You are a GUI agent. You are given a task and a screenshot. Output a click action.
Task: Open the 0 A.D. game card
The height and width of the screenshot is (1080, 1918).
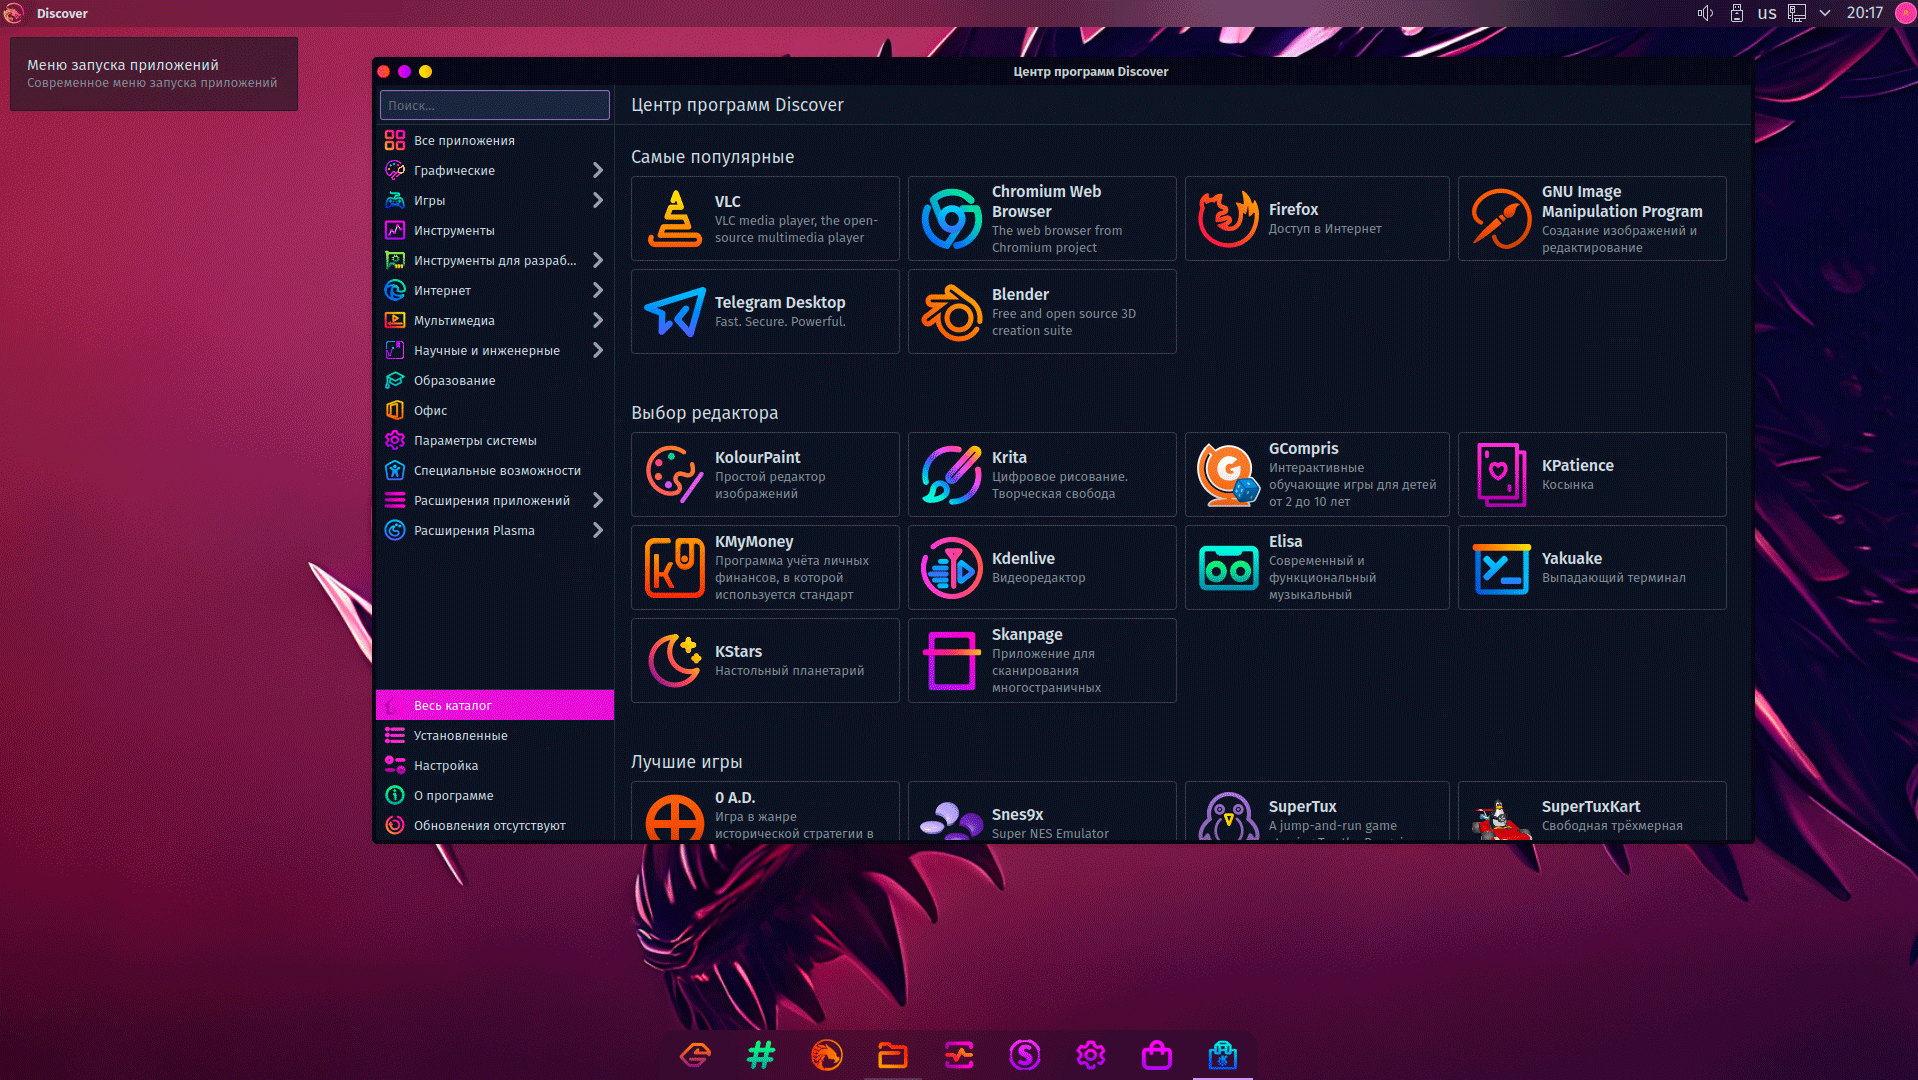click(765, 812)
